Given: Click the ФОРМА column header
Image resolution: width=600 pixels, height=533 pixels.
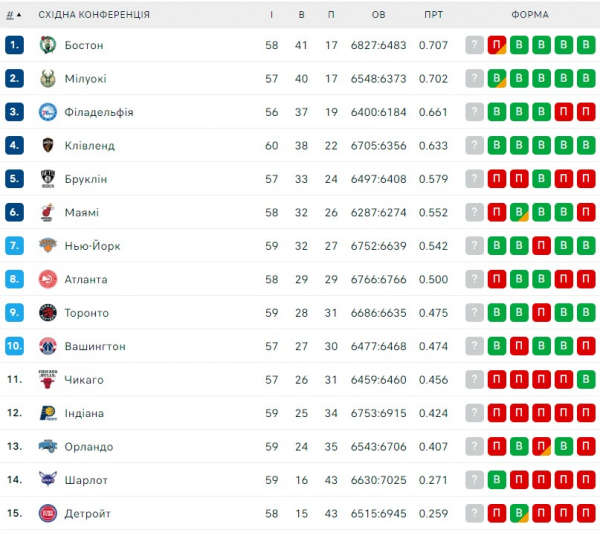Looking at the screenshot, I should [x=530, y=15].
